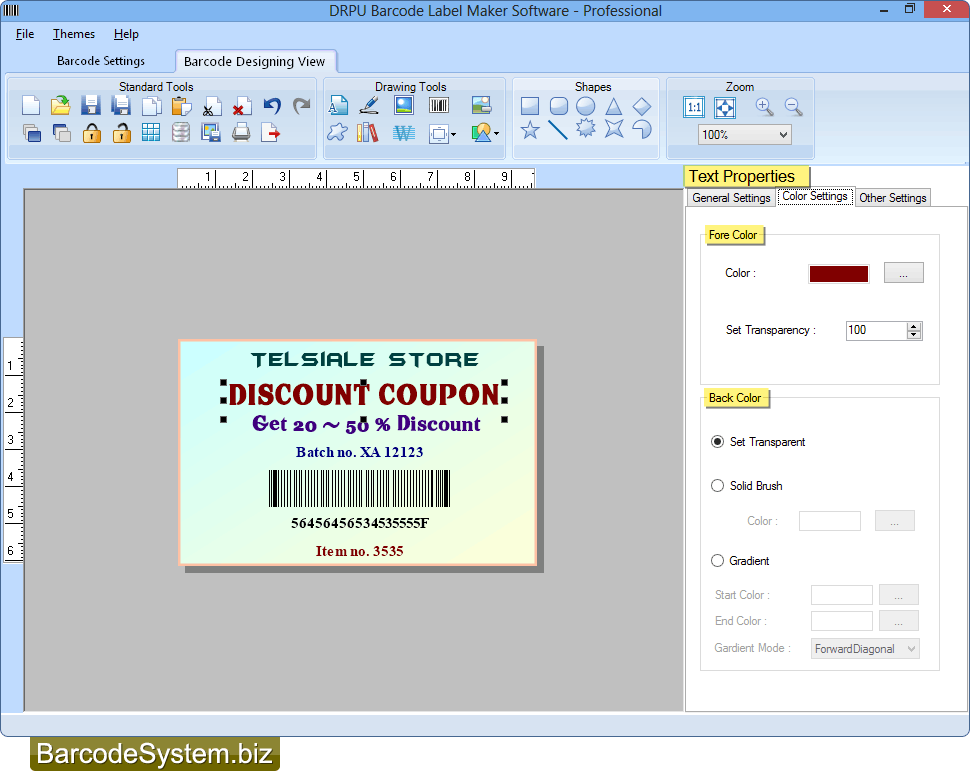Viewport: 970px width, 771px height.
Task: Open the Themes menu
Action: point(74,34)
